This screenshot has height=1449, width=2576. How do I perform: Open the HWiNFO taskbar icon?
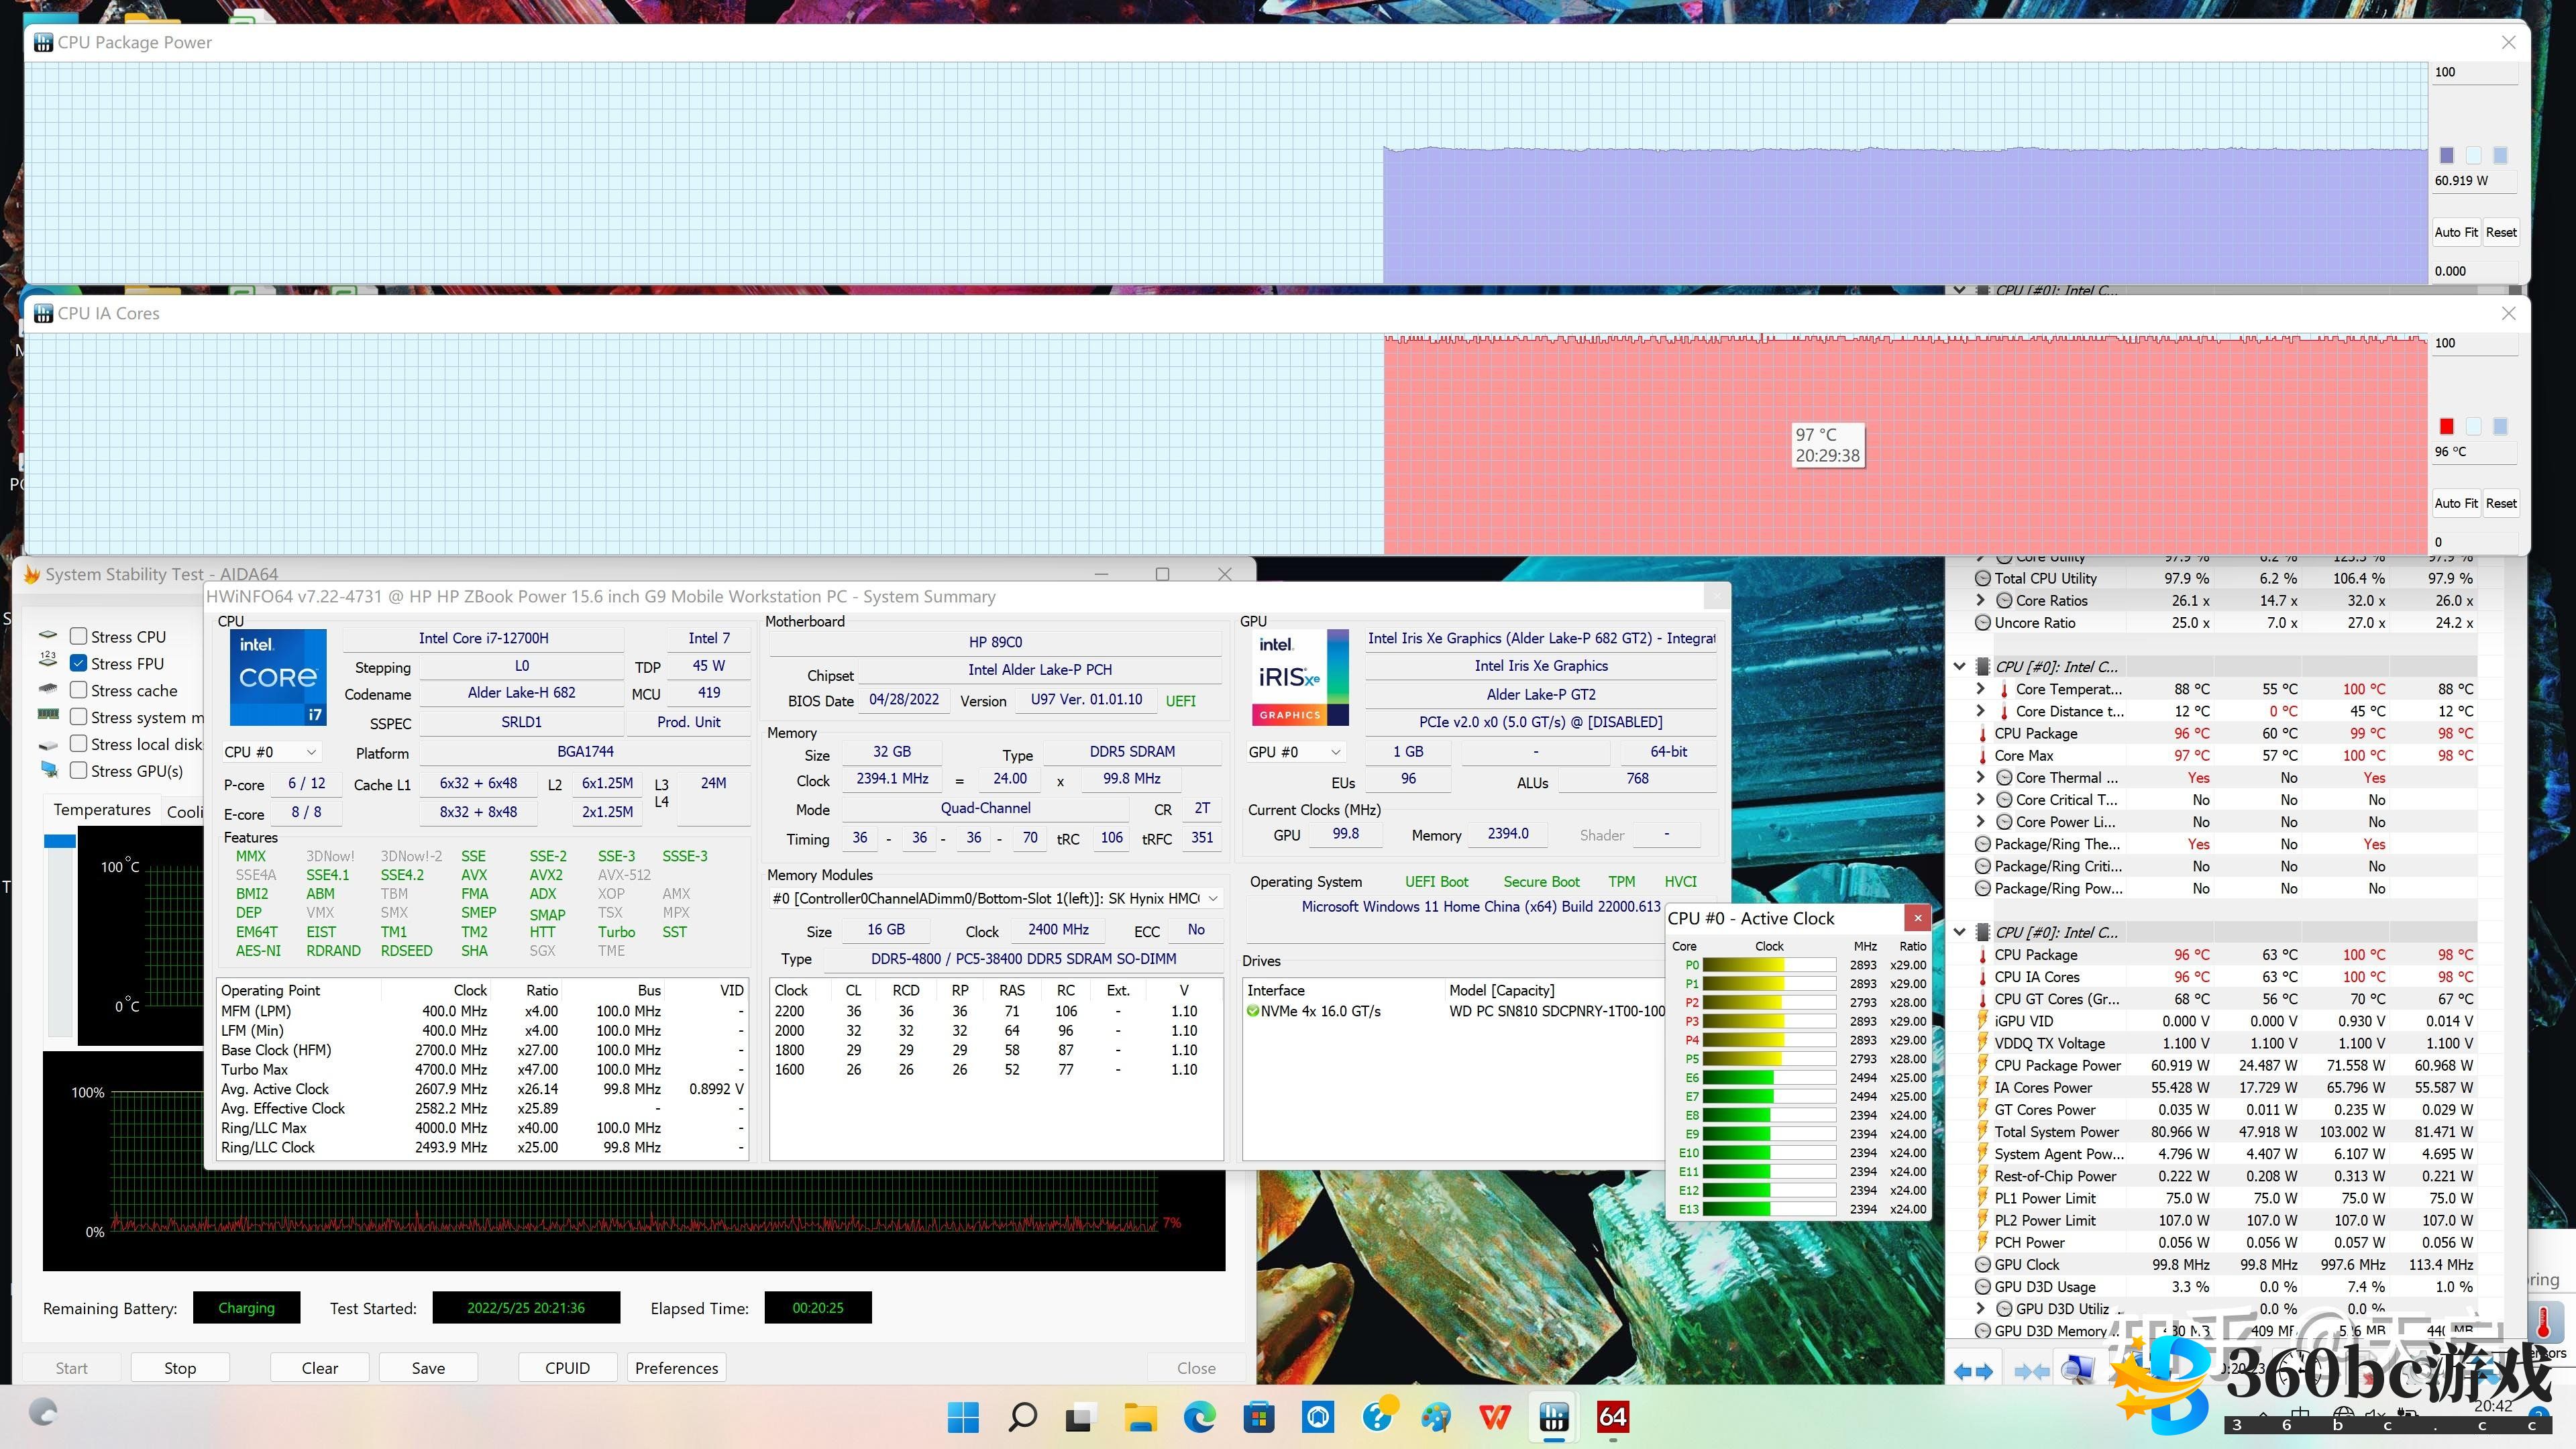[x=1553, y=1417]
